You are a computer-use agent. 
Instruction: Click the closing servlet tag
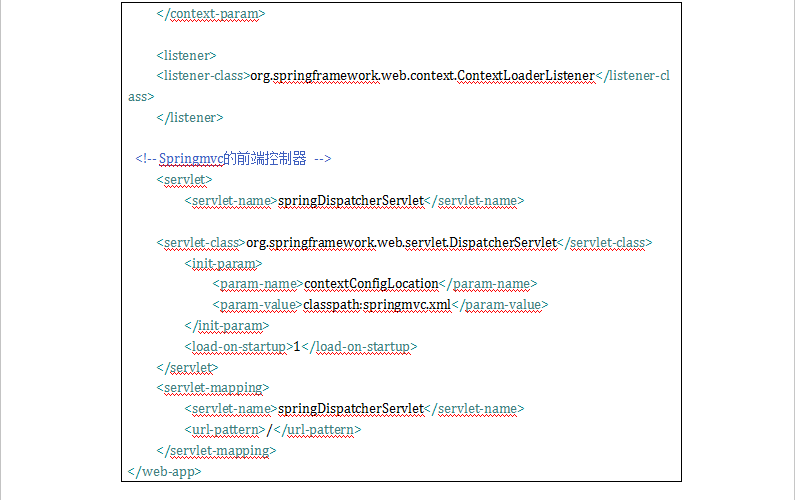pyautogui.click(x=187, y=368)
